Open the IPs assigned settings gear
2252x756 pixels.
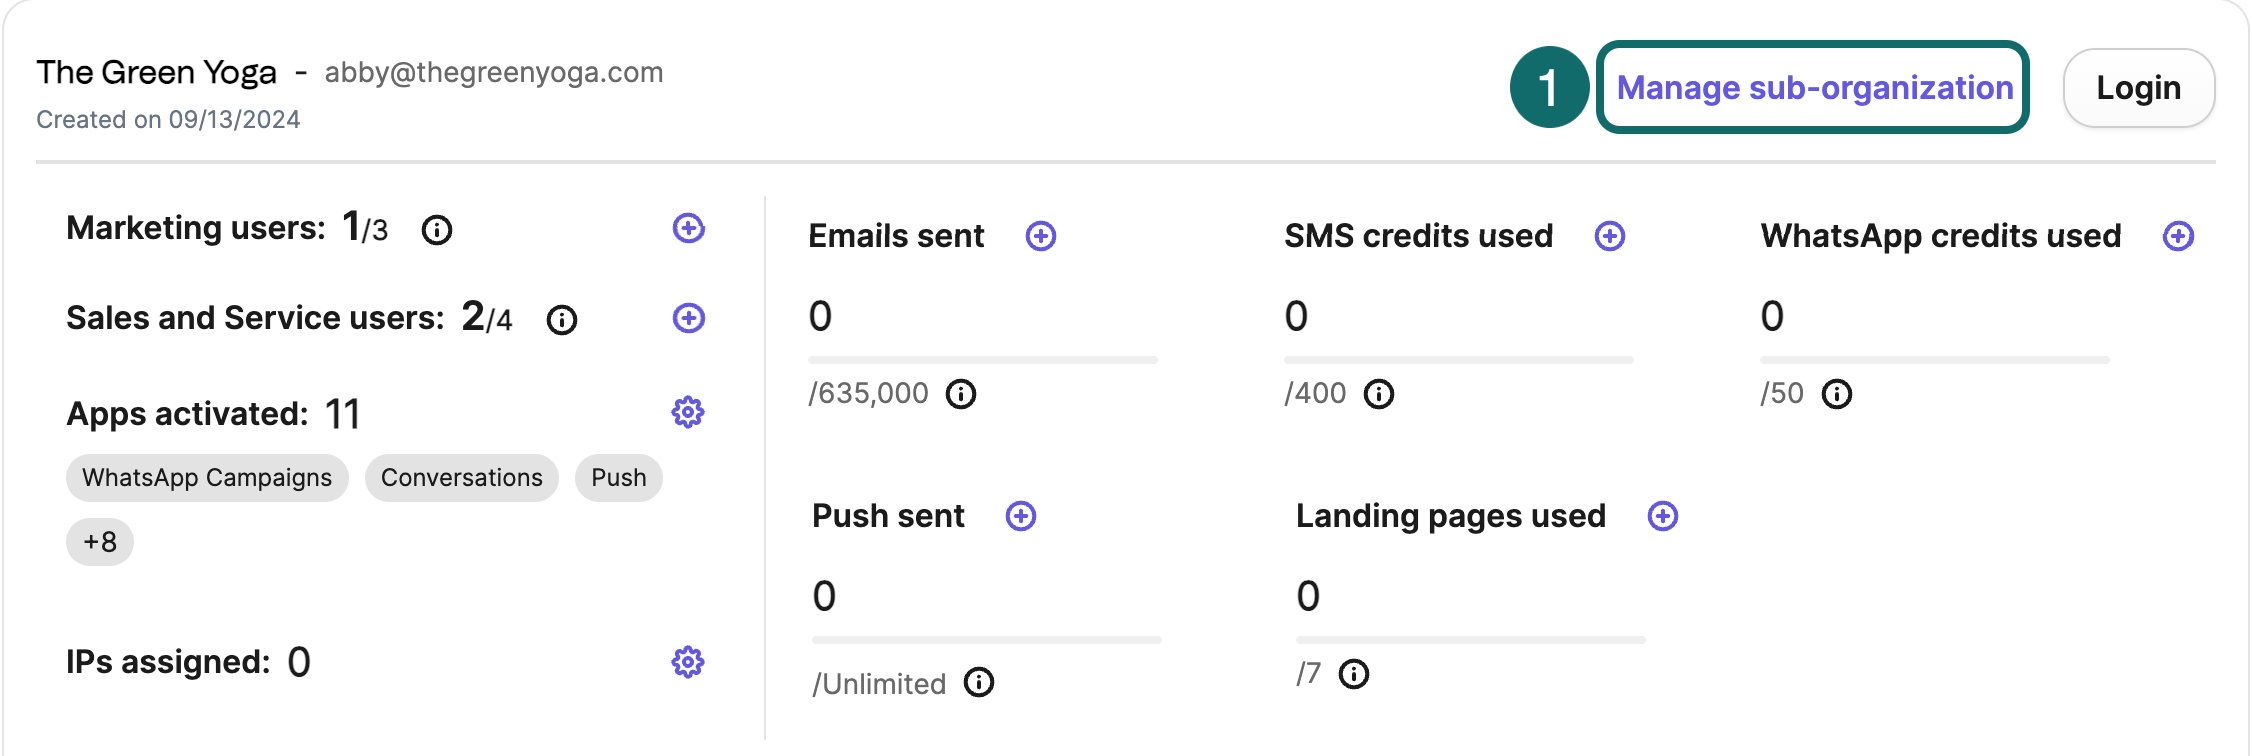pyautogui.click(x=687, y=661)
